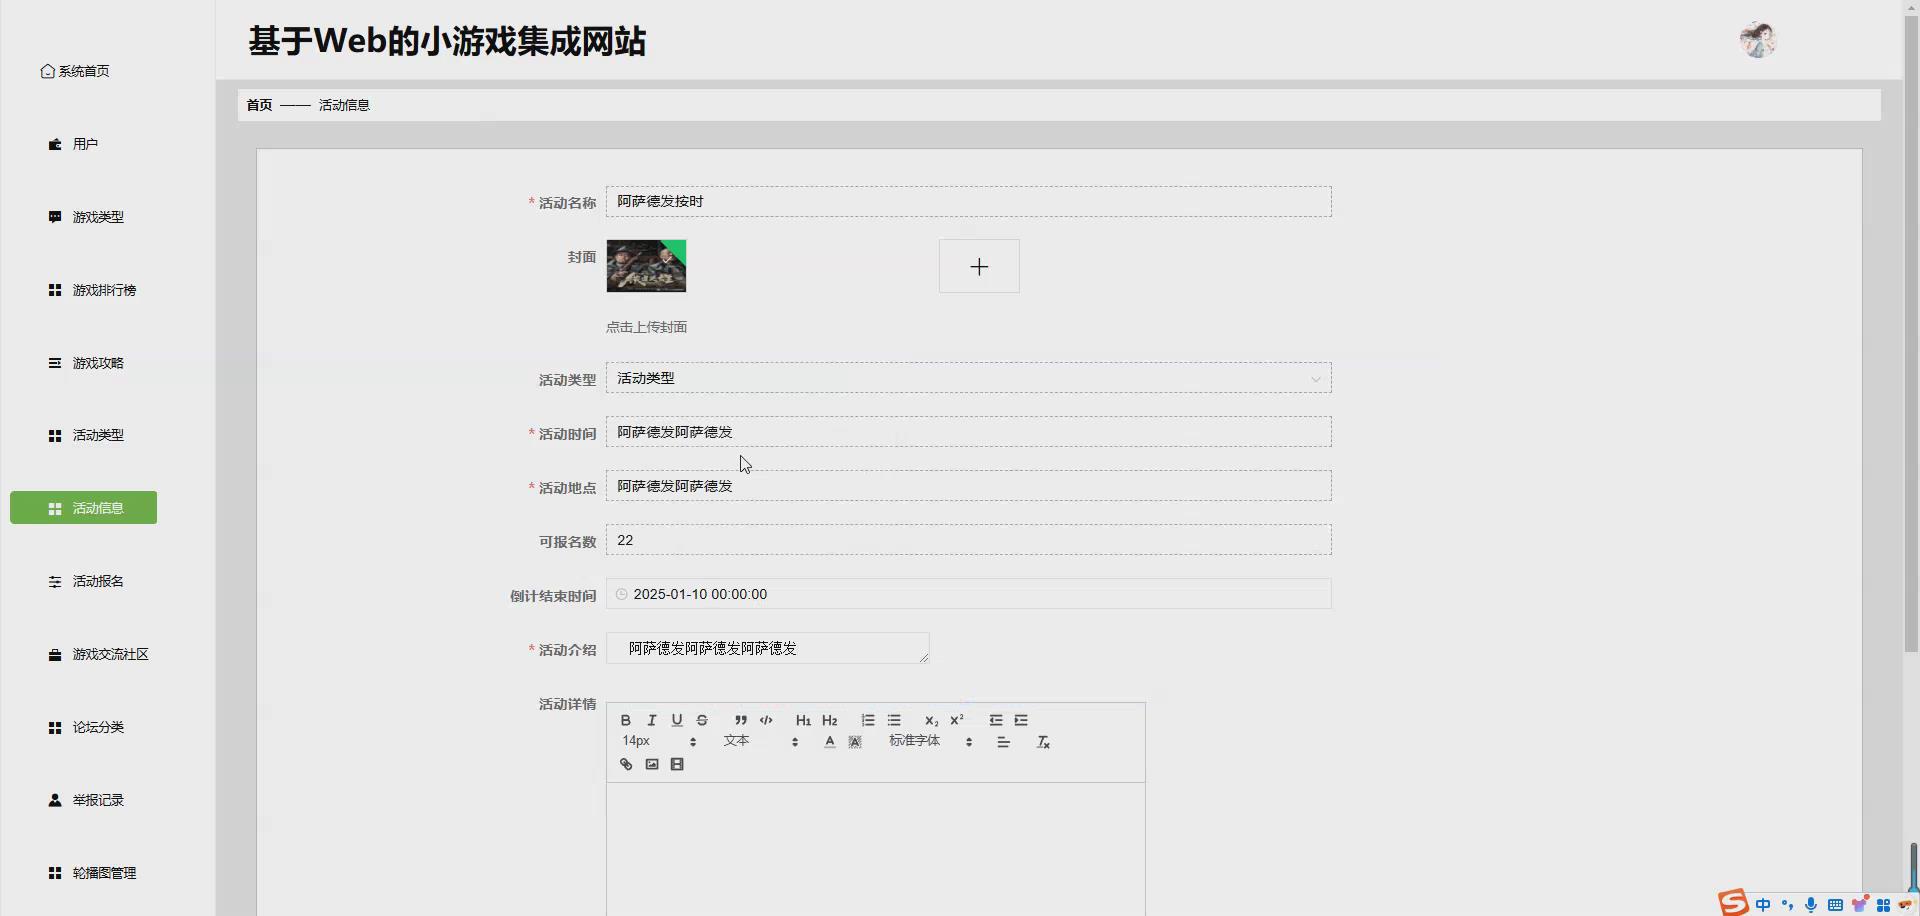Screen dimensions: 1920x916
Task: Apply italic formatting in the activity details editor
Action: click(651, 720)
